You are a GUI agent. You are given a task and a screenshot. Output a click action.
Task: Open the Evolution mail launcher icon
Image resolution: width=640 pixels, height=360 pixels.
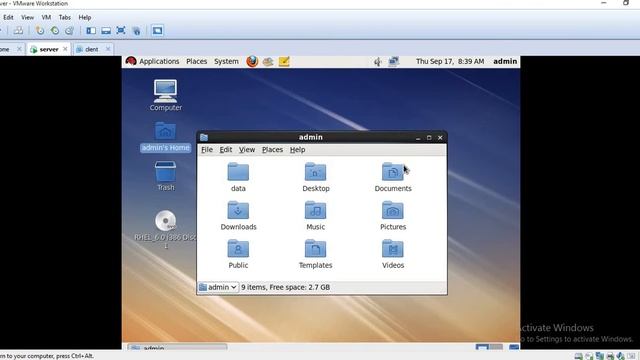tap(268, 61)
